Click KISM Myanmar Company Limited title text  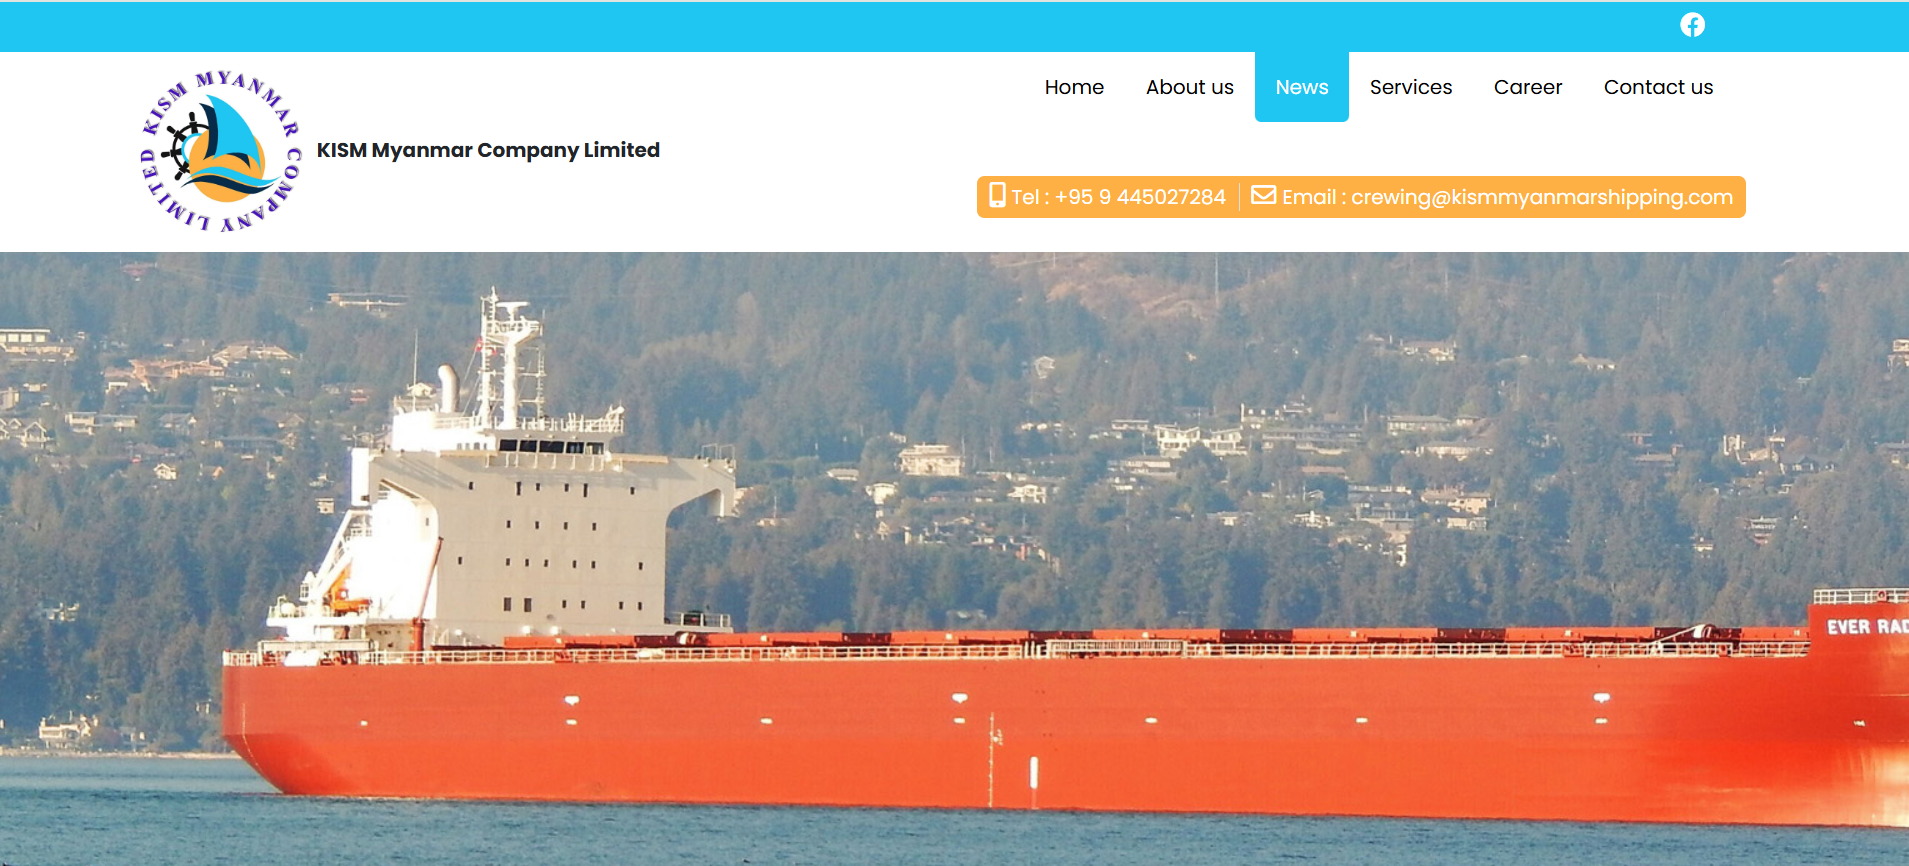pyautogui.click(x=488, y=150)
